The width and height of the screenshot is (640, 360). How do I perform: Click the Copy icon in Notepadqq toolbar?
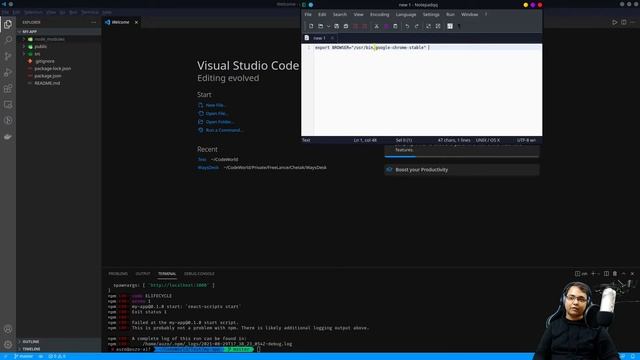click(386, 26)
